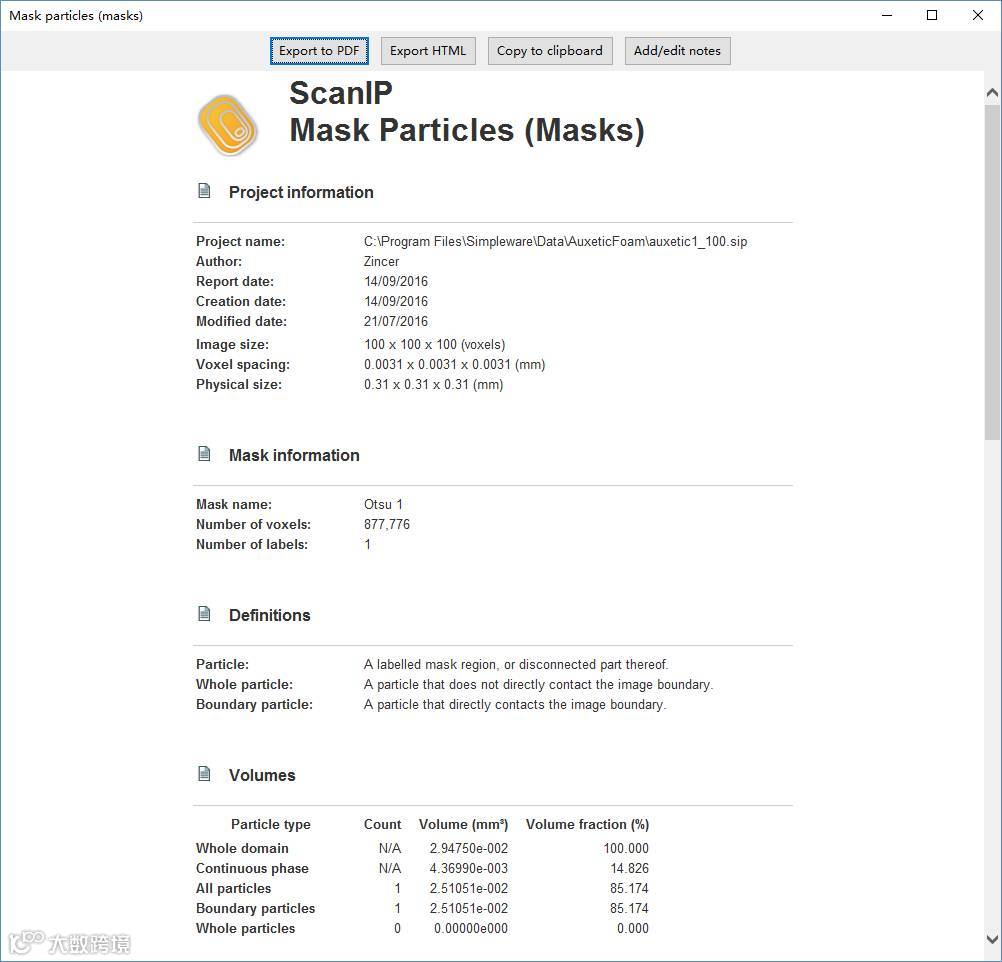The height and width of the screenshot is (962, 1002).
Task: Click the Export HTML button
Action: [x=428, y=51]
